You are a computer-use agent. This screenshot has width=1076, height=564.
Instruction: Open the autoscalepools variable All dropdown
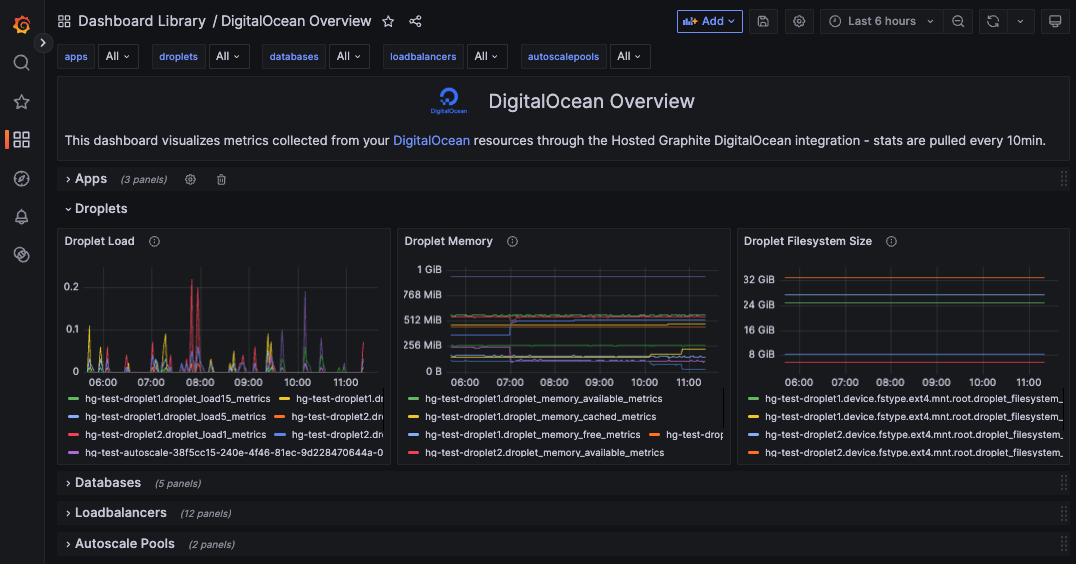coord(629,56)
